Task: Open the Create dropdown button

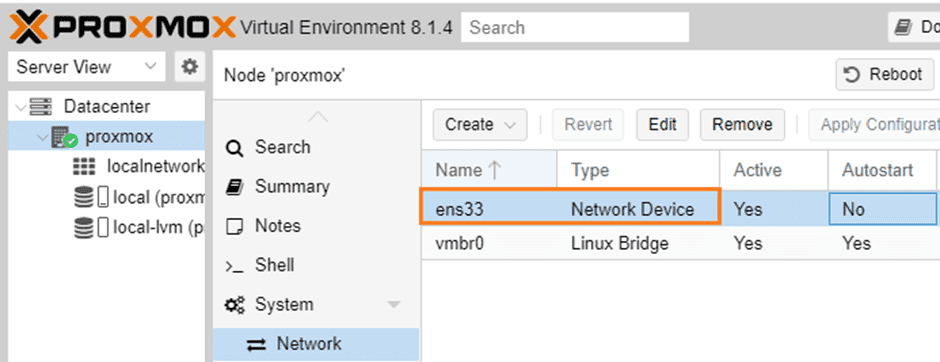Action: pyautogui.click(x=480, y=125)
